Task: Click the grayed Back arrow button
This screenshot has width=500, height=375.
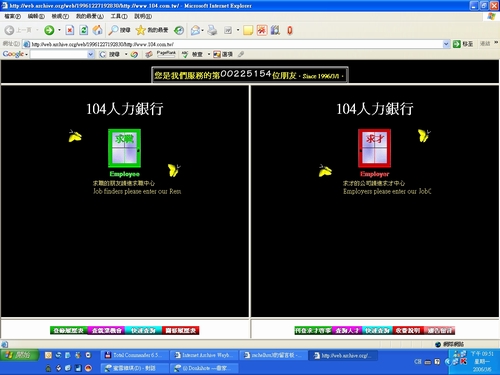Action: click(9, 30)
